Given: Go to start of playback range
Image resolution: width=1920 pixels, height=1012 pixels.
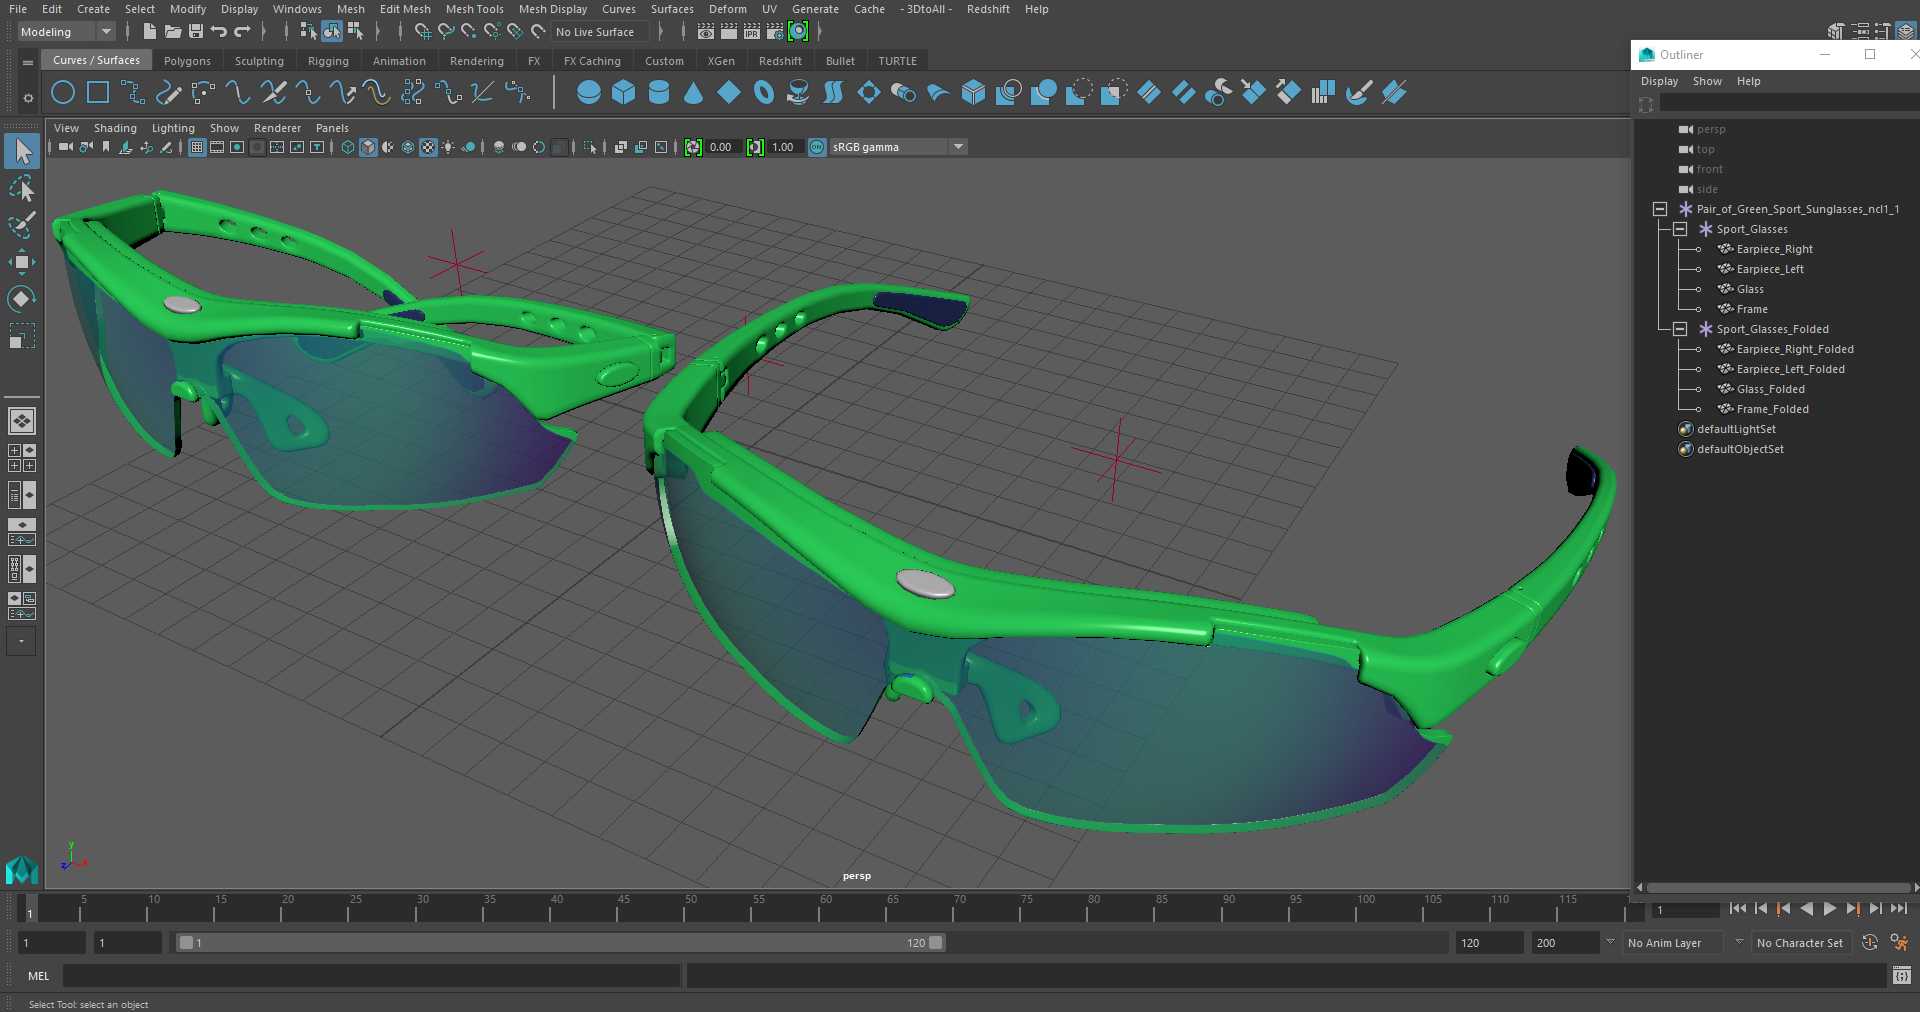Looking at the screenshot, I should click(x=1737, y=909).
